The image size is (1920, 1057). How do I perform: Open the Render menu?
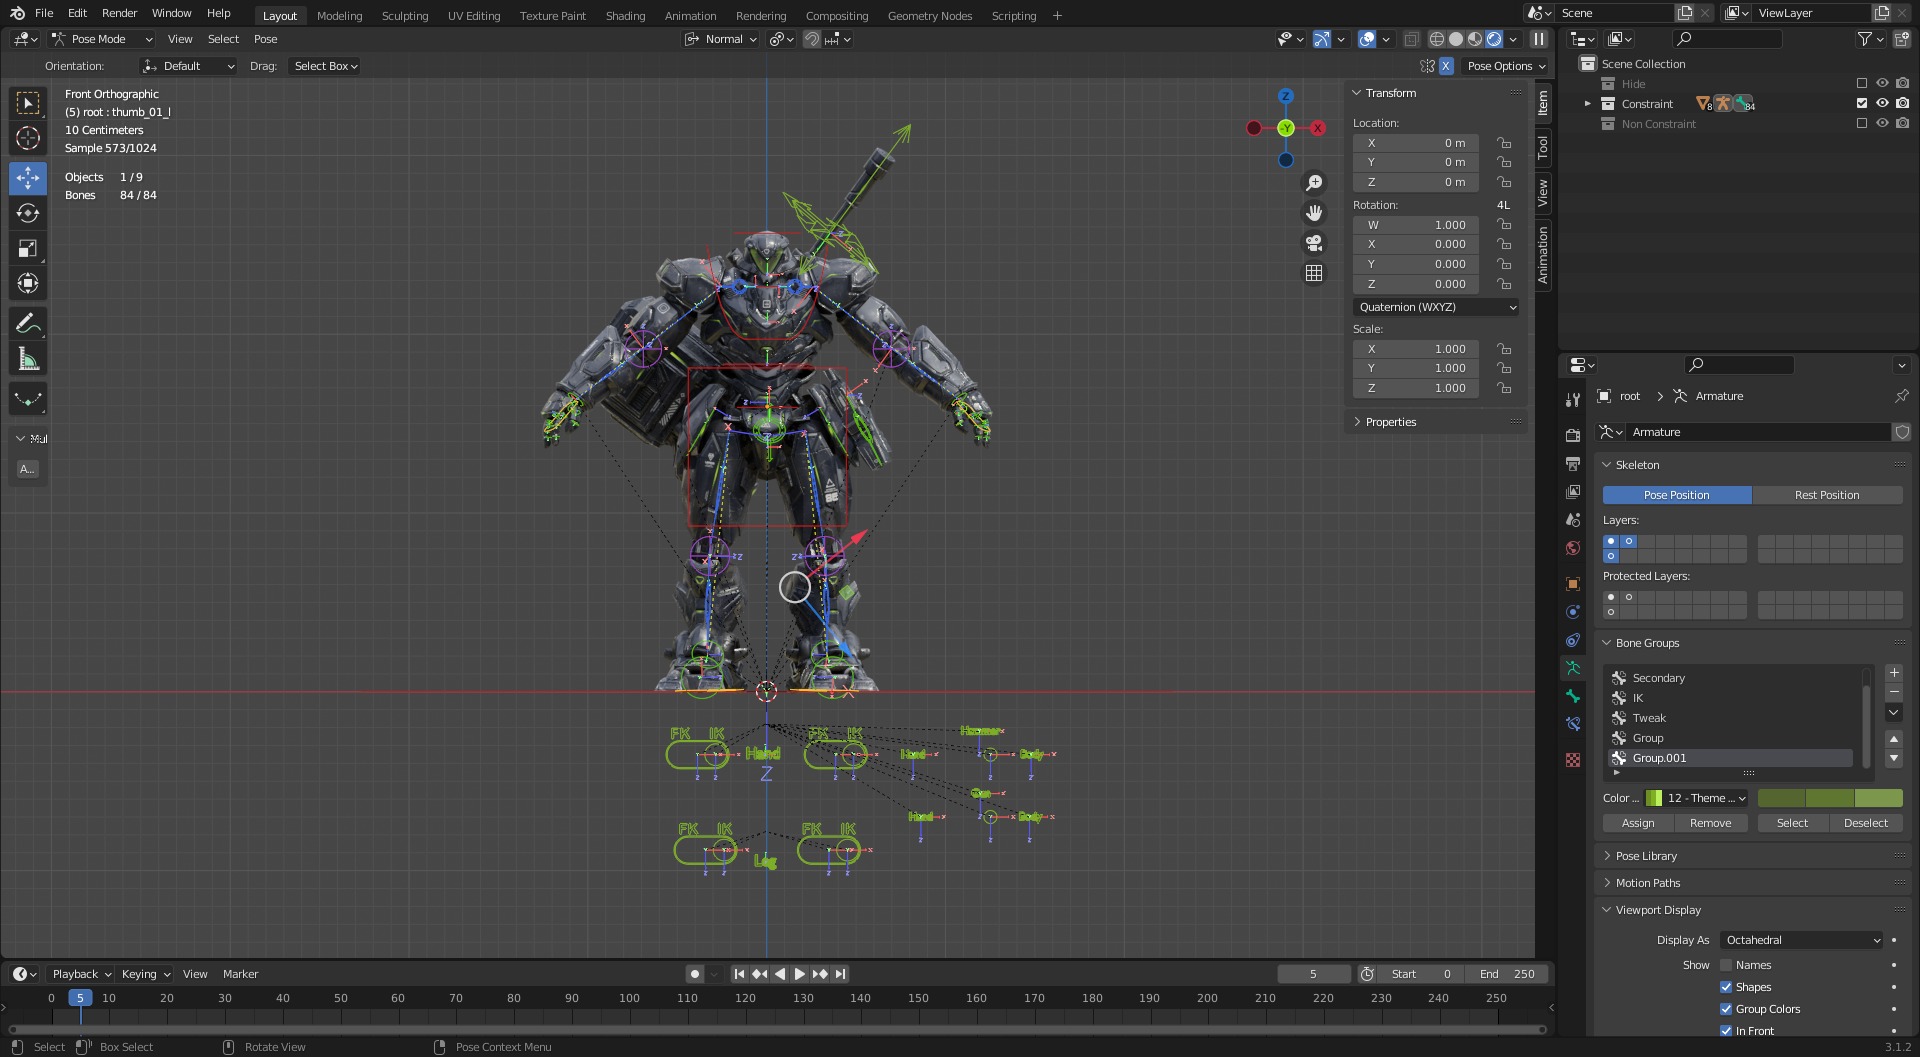(x=119, y=13)
